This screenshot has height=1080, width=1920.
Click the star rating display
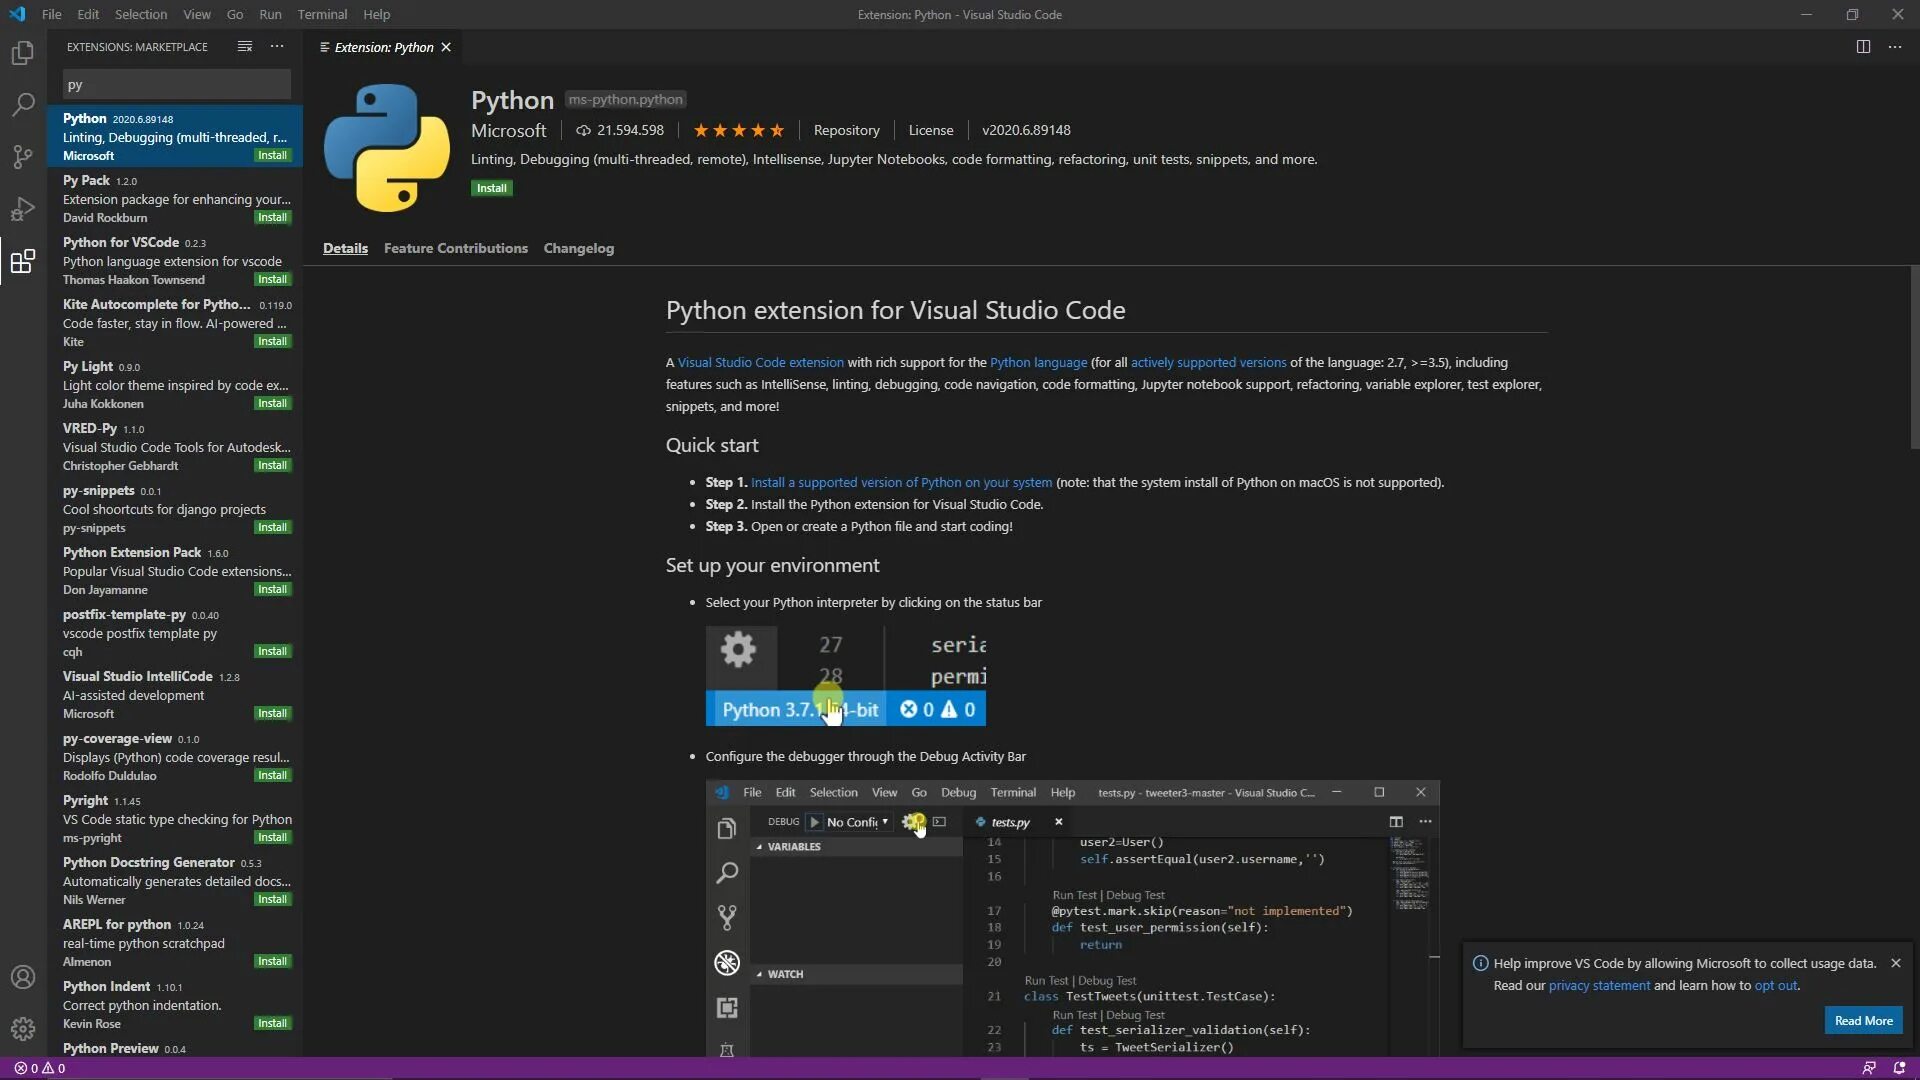(738, 129)
